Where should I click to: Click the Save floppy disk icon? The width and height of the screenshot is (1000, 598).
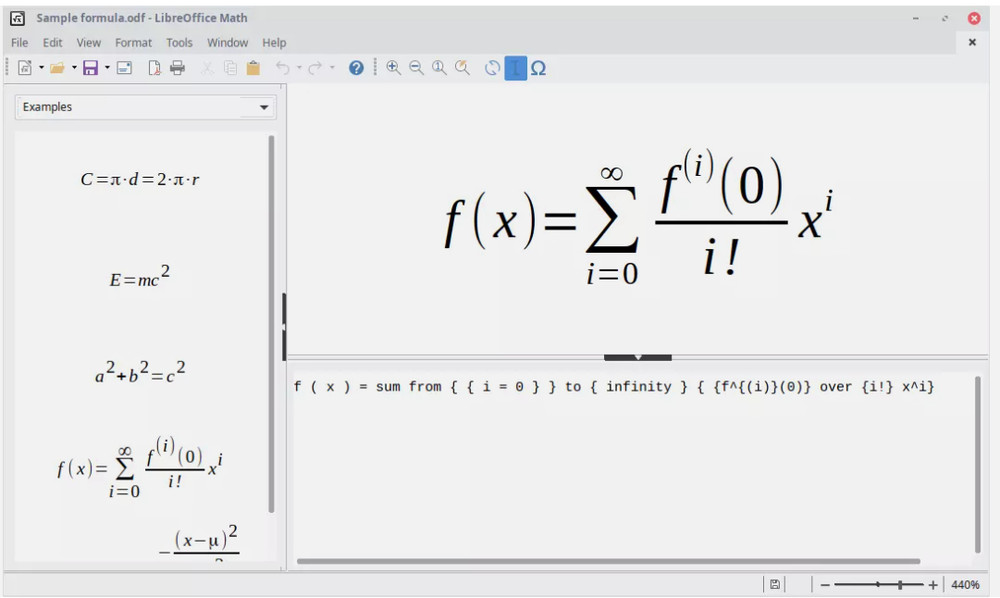click(90, 68)
